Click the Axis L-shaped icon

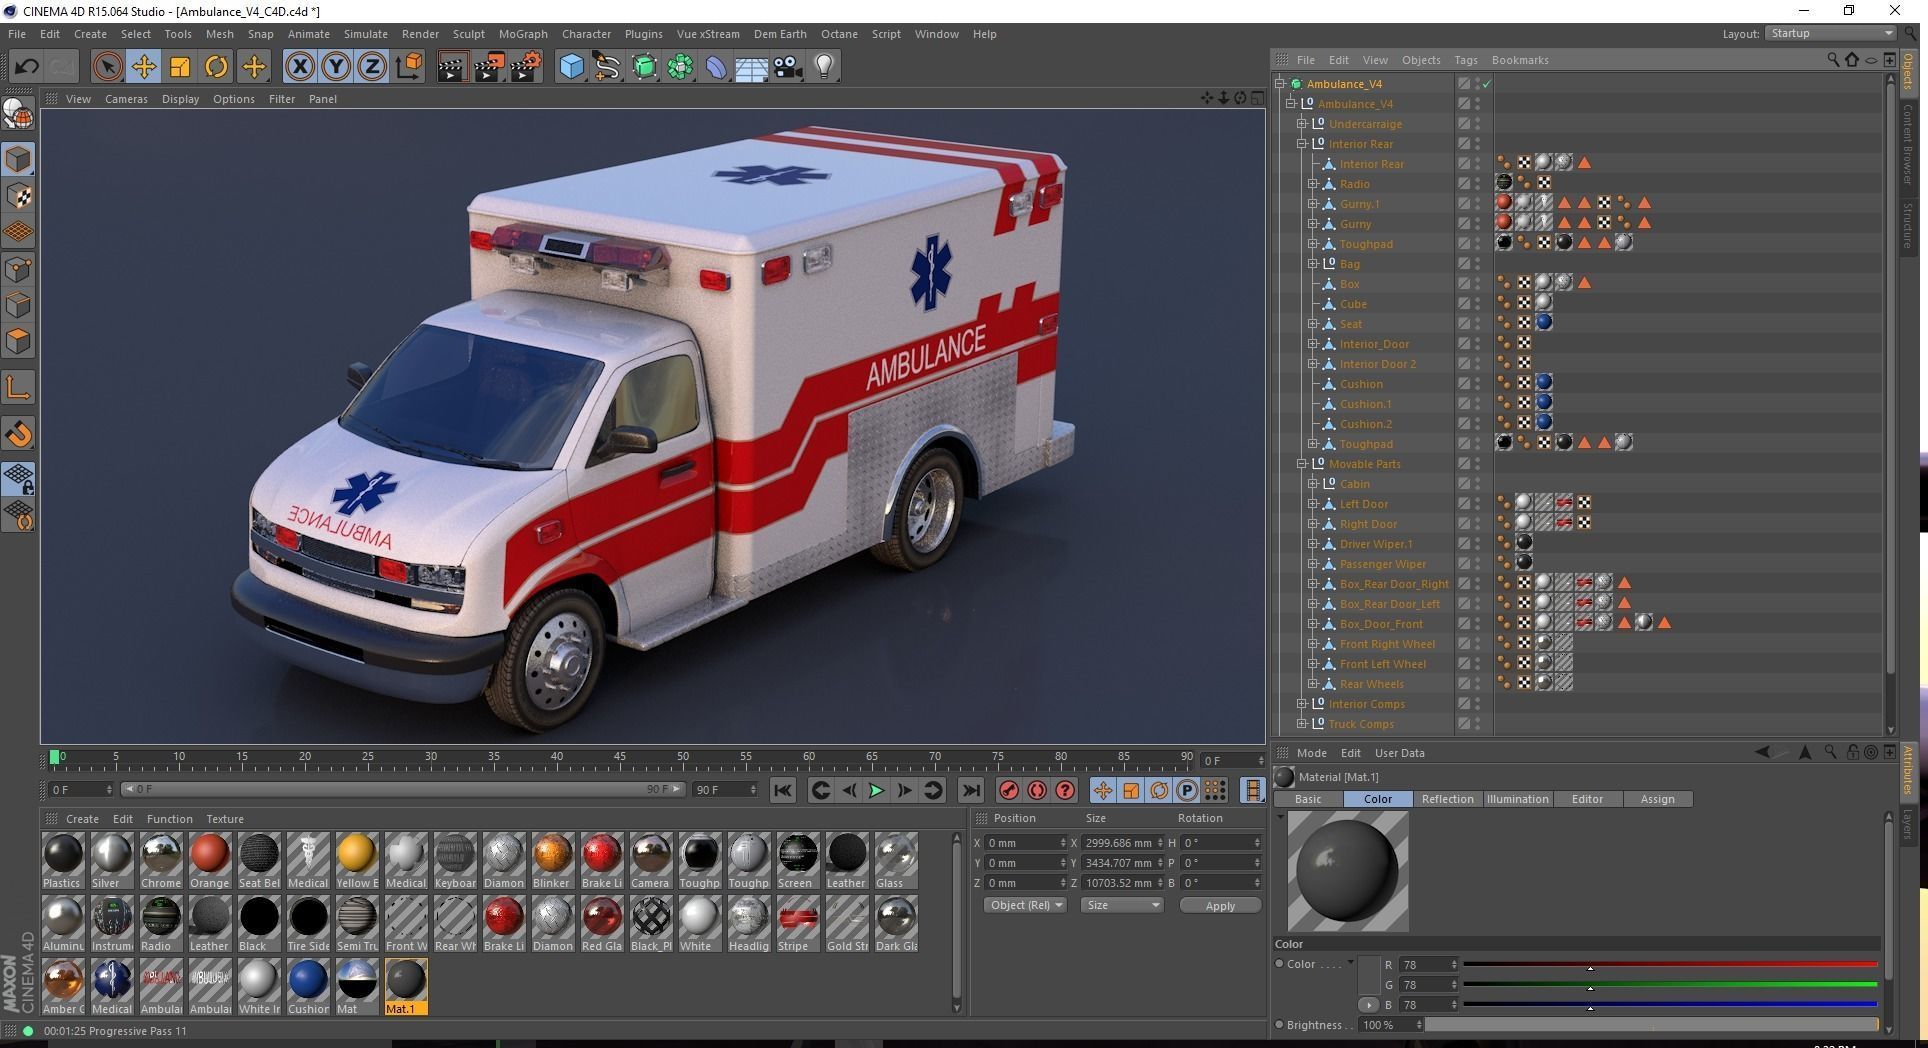(18, 388)
